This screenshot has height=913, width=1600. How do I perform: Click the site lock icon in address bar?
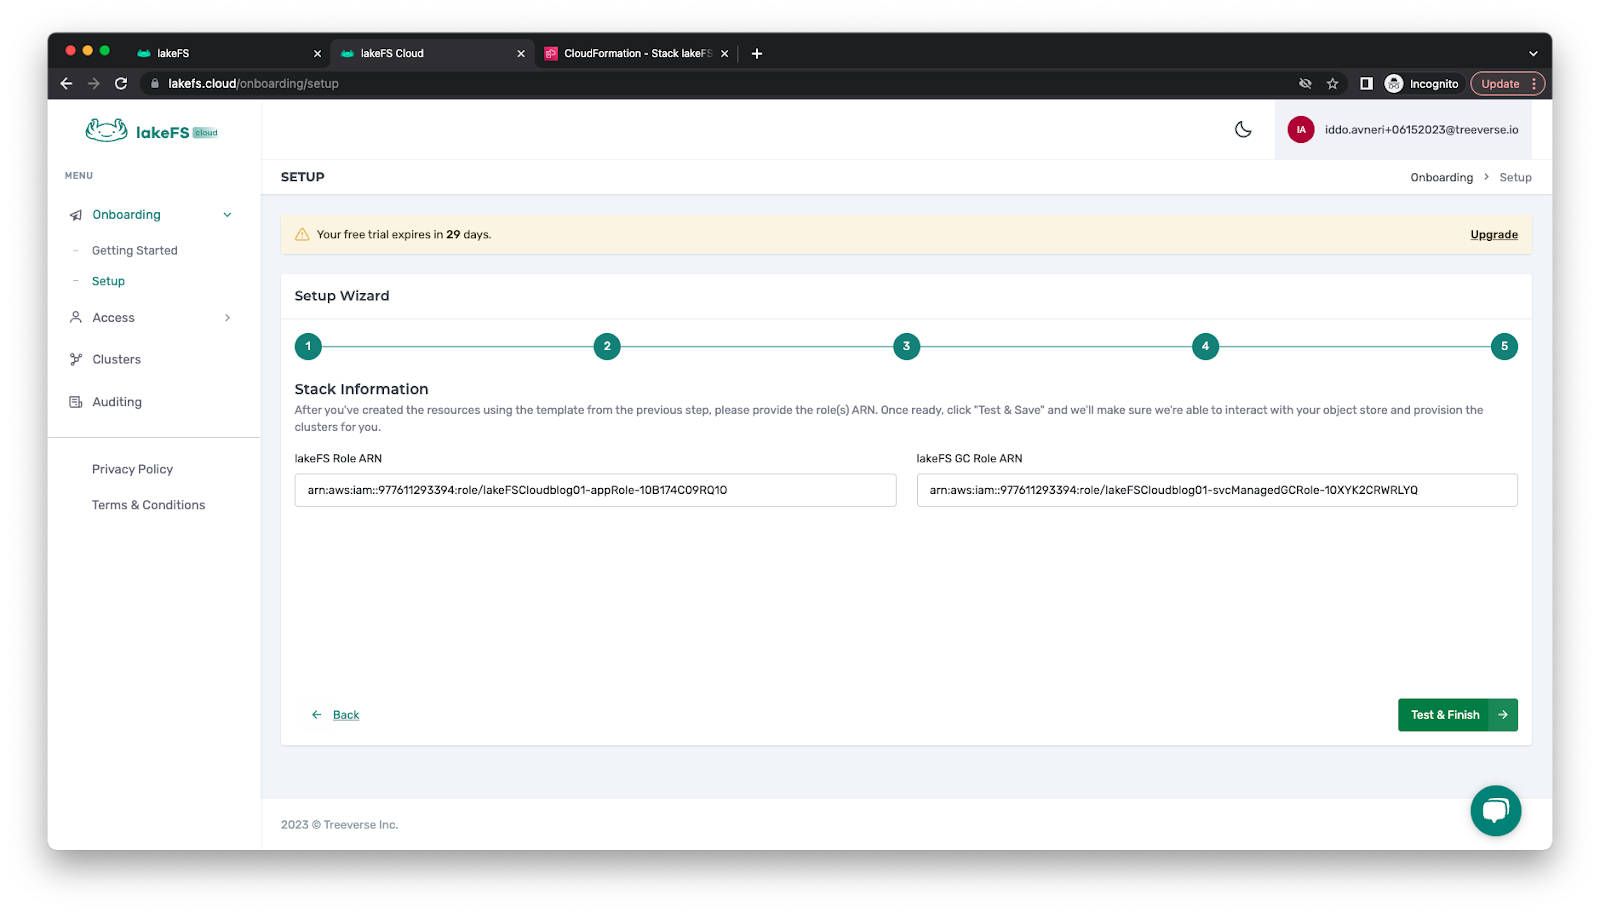point(155,84)
